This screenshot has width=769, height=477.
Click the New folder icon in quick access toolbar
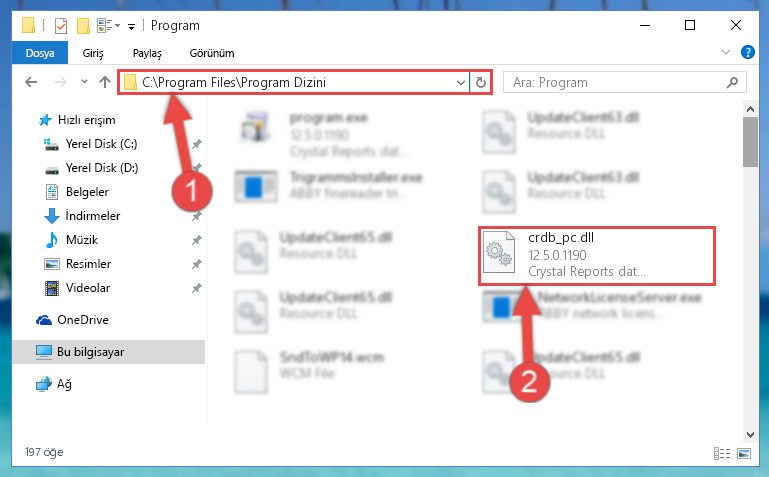pyautogui.click(x=83, y=25)
